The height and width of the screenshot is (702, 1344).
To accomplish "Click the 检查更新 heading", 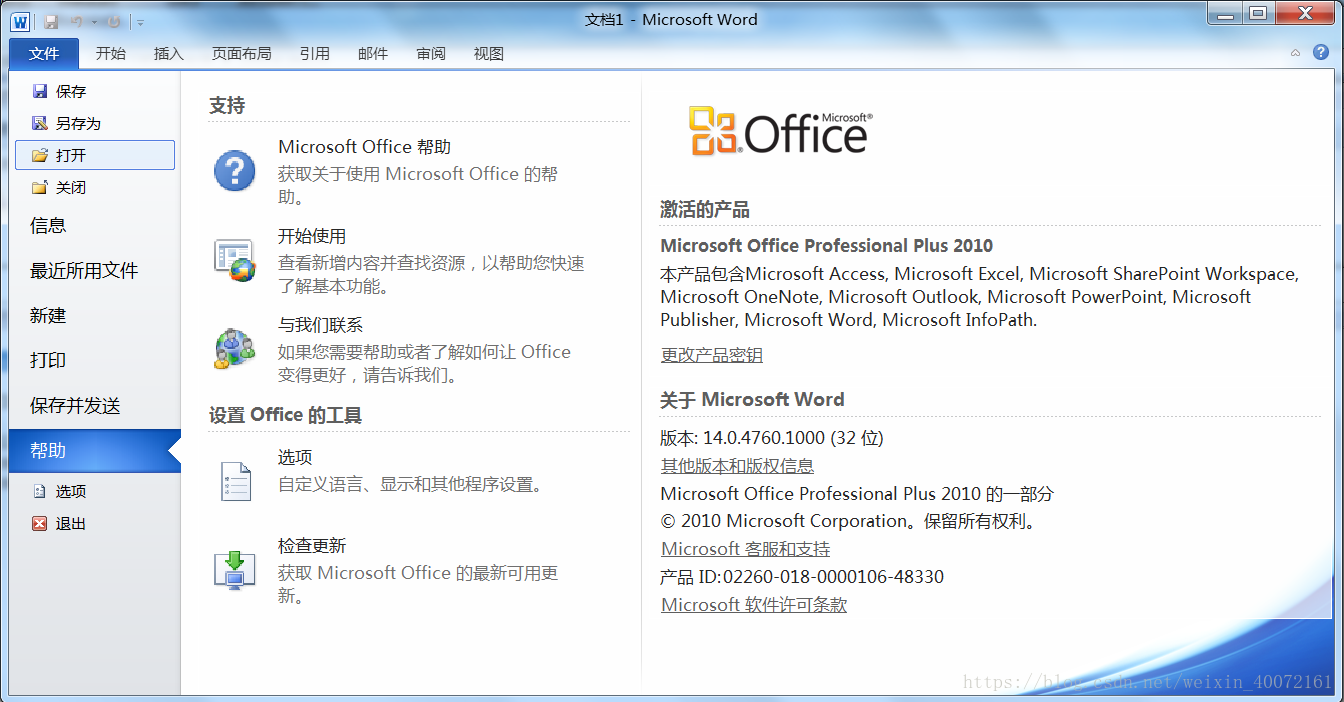I will tap(312, 546).
